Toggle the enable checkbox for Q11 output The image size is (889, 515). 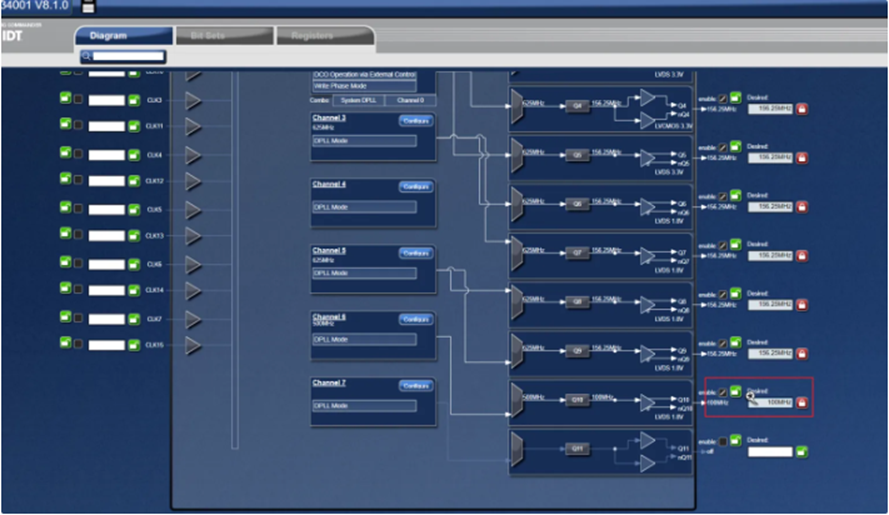[x=721, y=440]
